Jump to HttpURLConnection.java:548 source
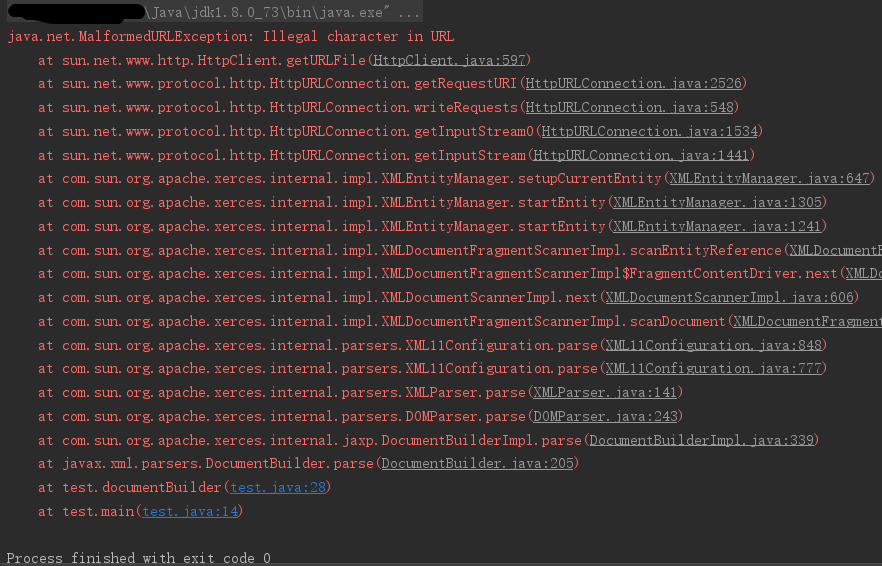 [x=629, y=108]
